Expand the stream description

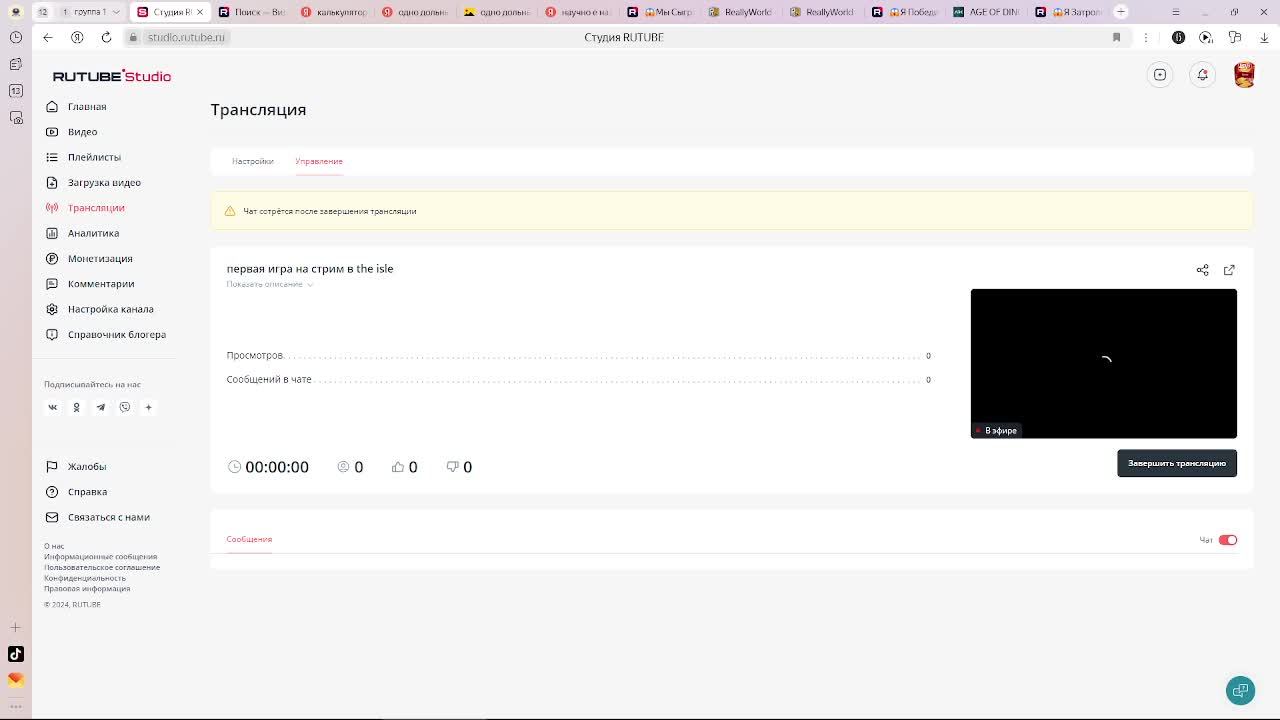(269, 284)
